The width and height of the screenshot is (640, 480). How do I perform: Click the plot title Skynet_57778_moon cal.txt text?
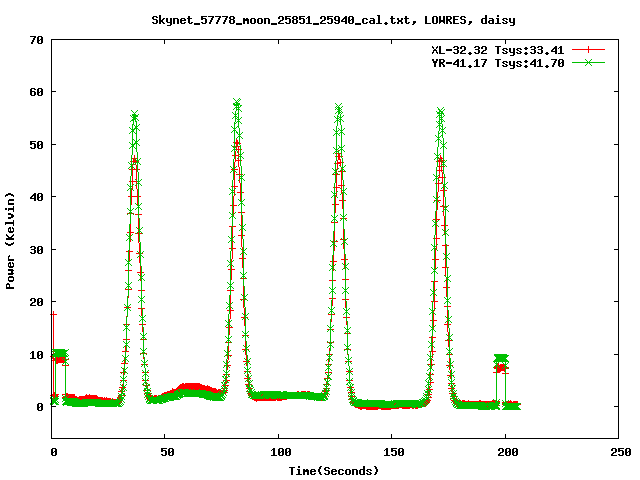[319, 19]
